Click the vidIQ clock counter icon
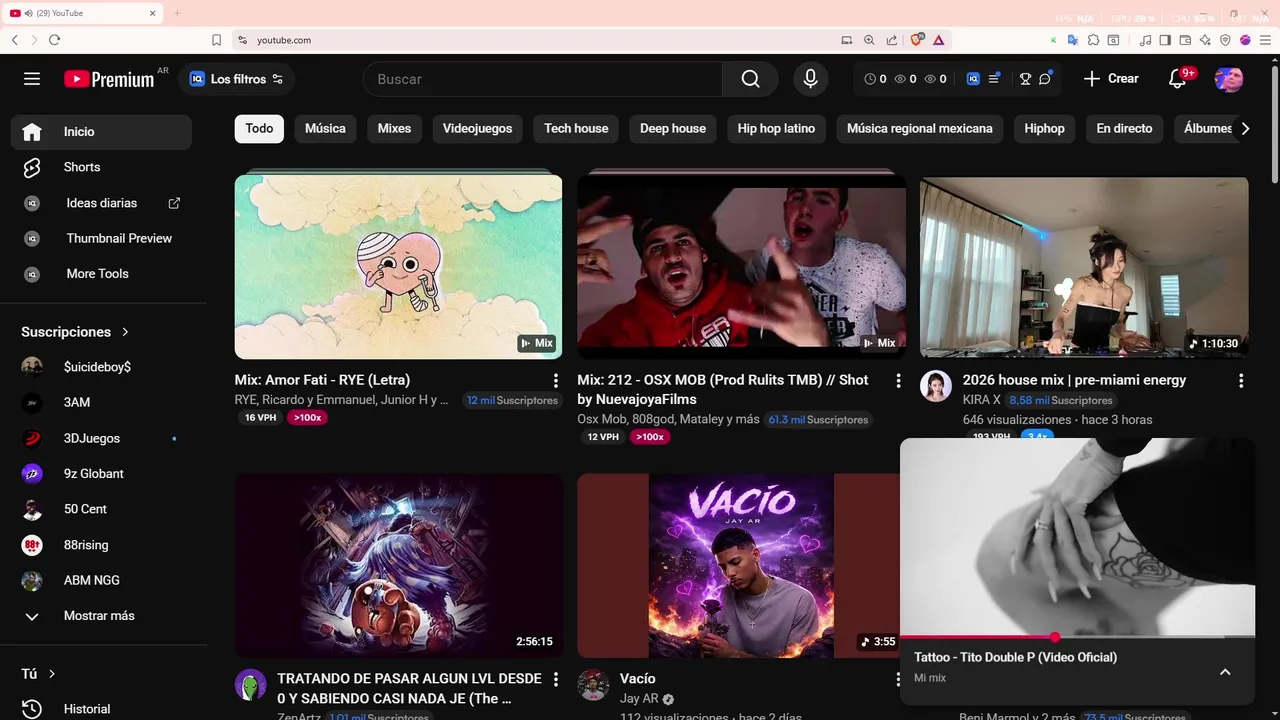Viewport: 1280px width, 720px height. click(x=869, y=79)
